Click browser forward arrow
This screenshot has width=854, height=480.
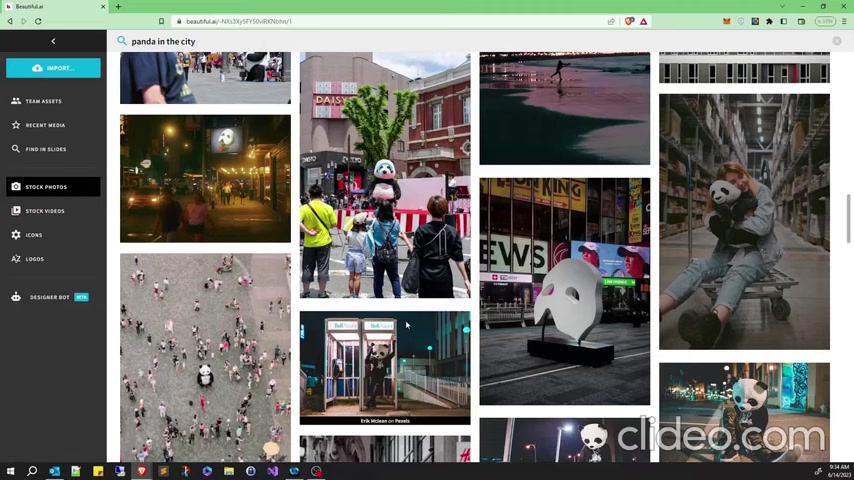[24, 21]
